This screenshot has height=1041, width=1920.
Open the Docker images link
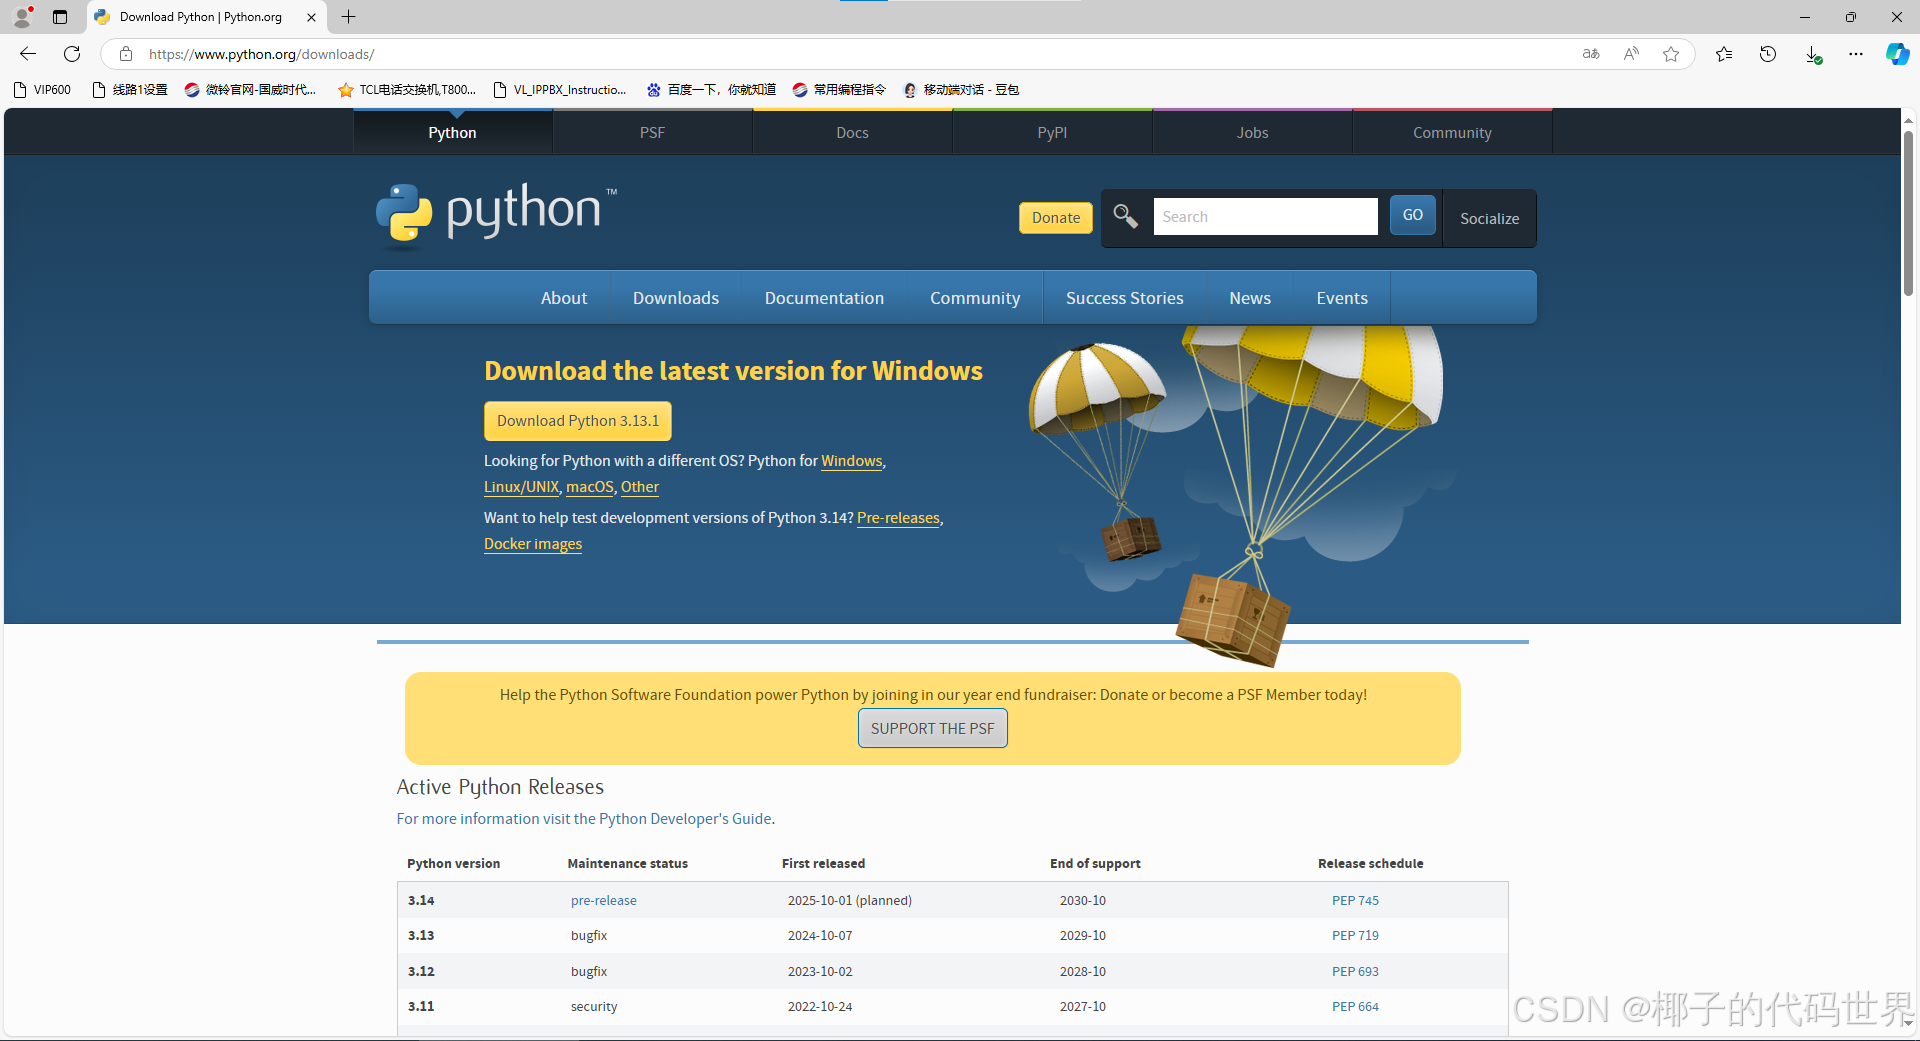point(533,544)
